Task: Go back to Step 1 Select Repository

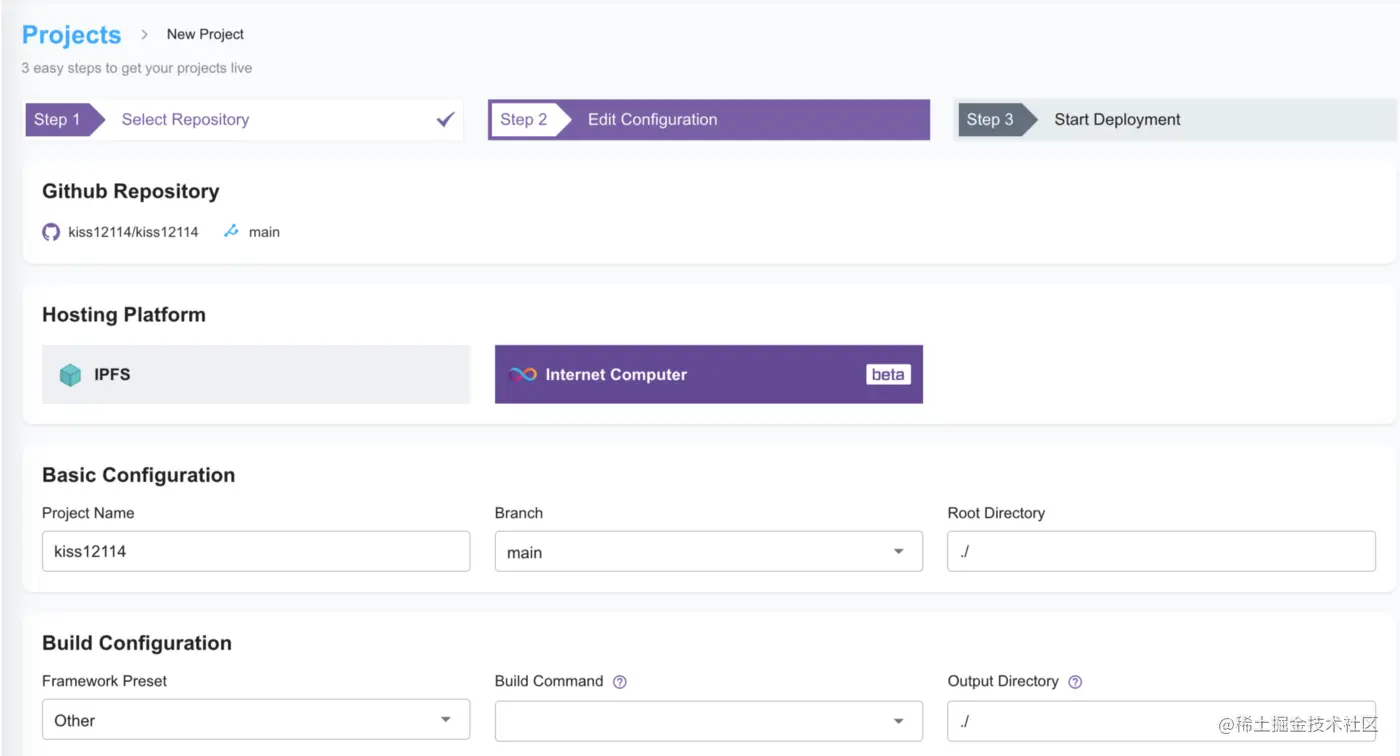Action: pos(185,120)
